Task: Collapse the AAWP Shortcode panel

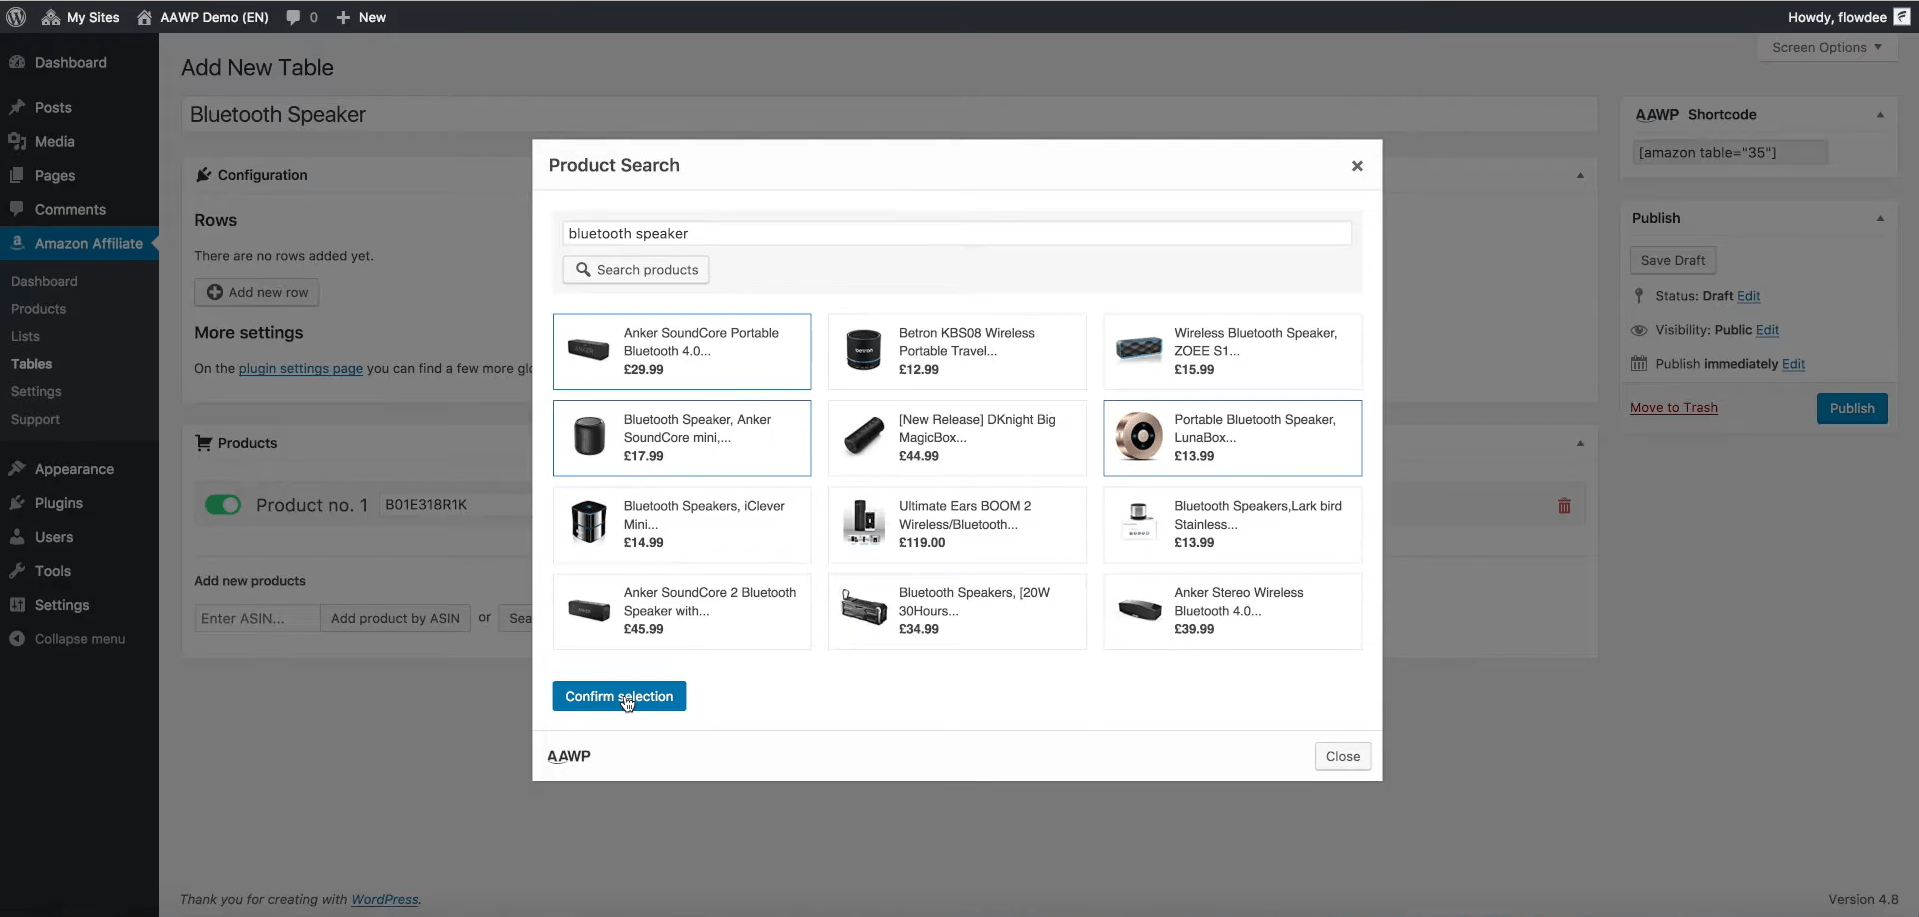Action: (1880, 115)
